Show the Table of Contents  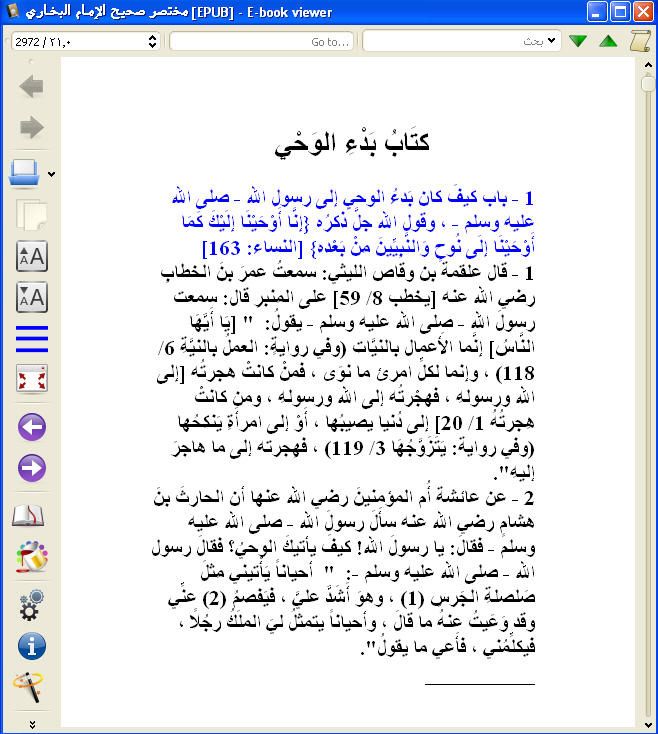[31, 339]
